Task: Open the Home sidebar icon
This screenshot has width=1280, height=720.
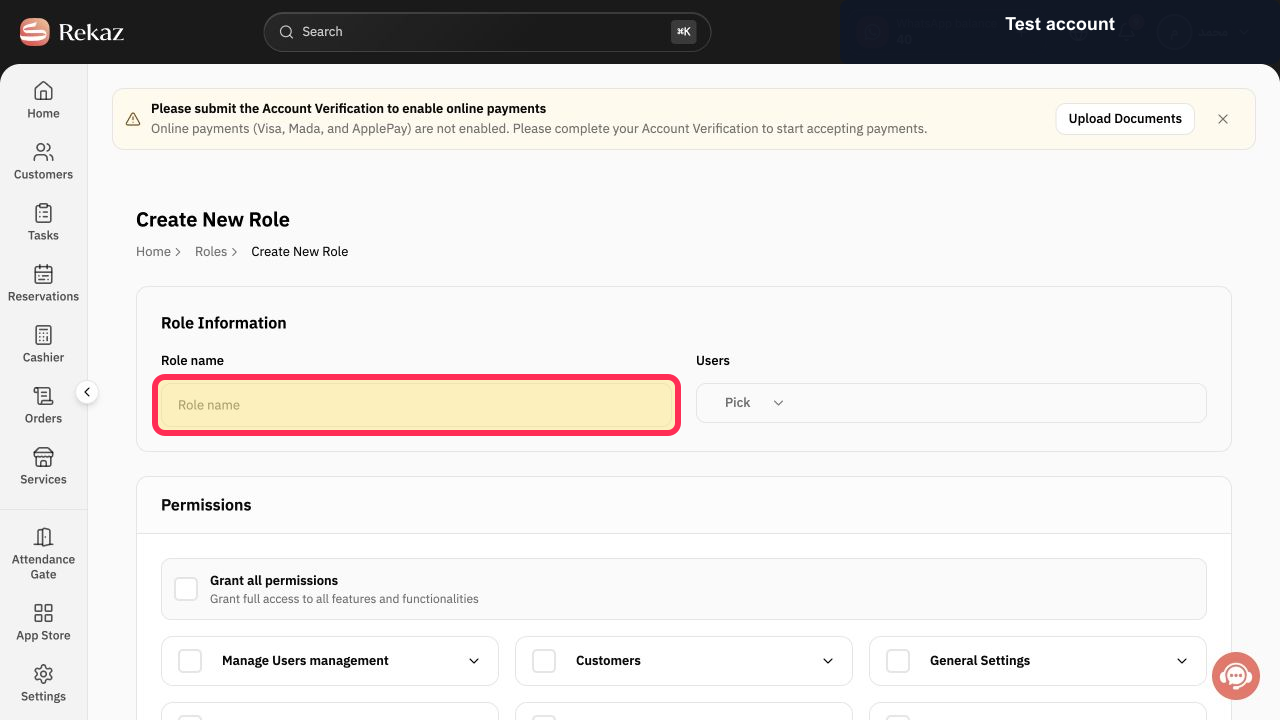Action: (43, 91)
